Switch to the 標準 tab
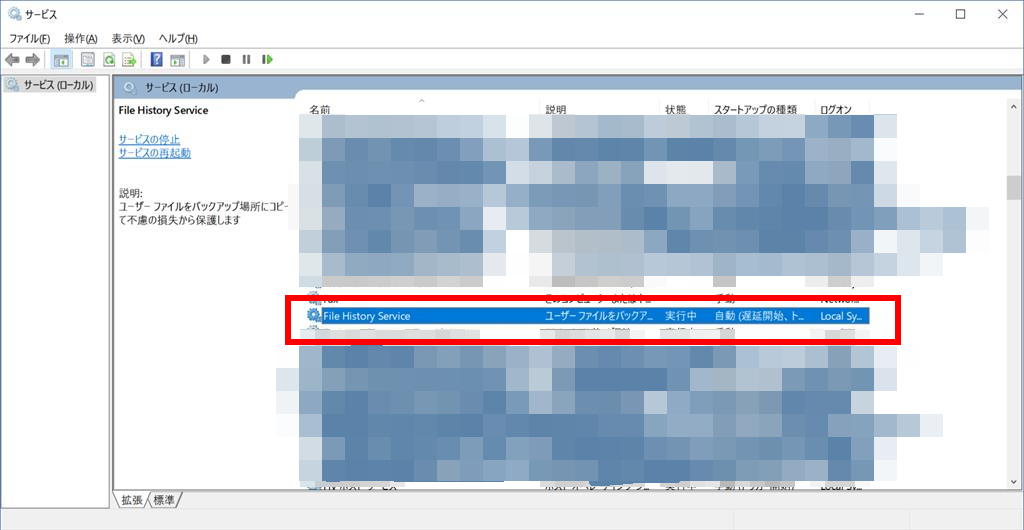The width and height of the screenshot is (1024, 530). click(165, 499)
